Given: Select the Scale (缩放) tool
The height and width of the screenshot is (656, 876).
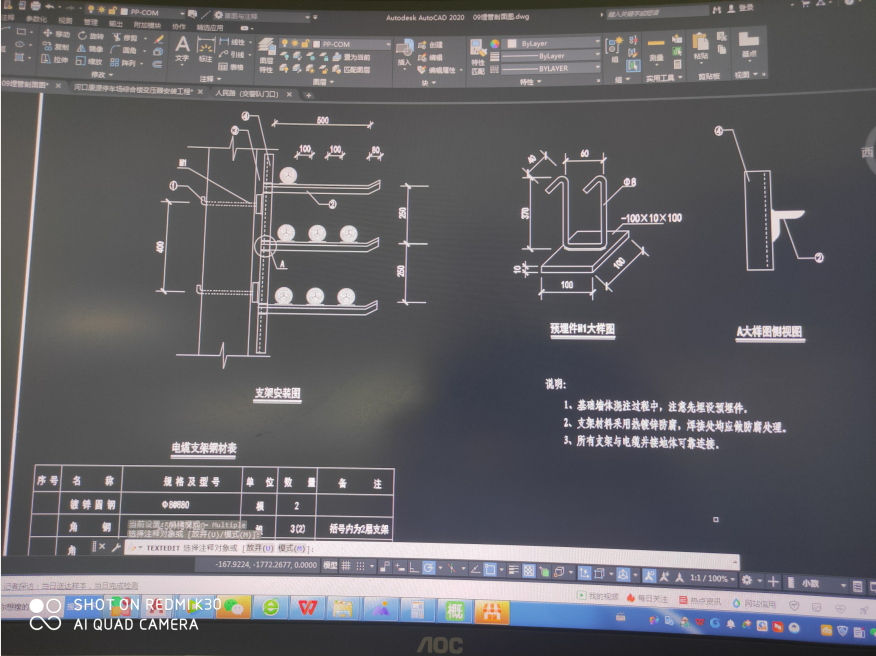Looking at the screenshot, I should [89, 61].
